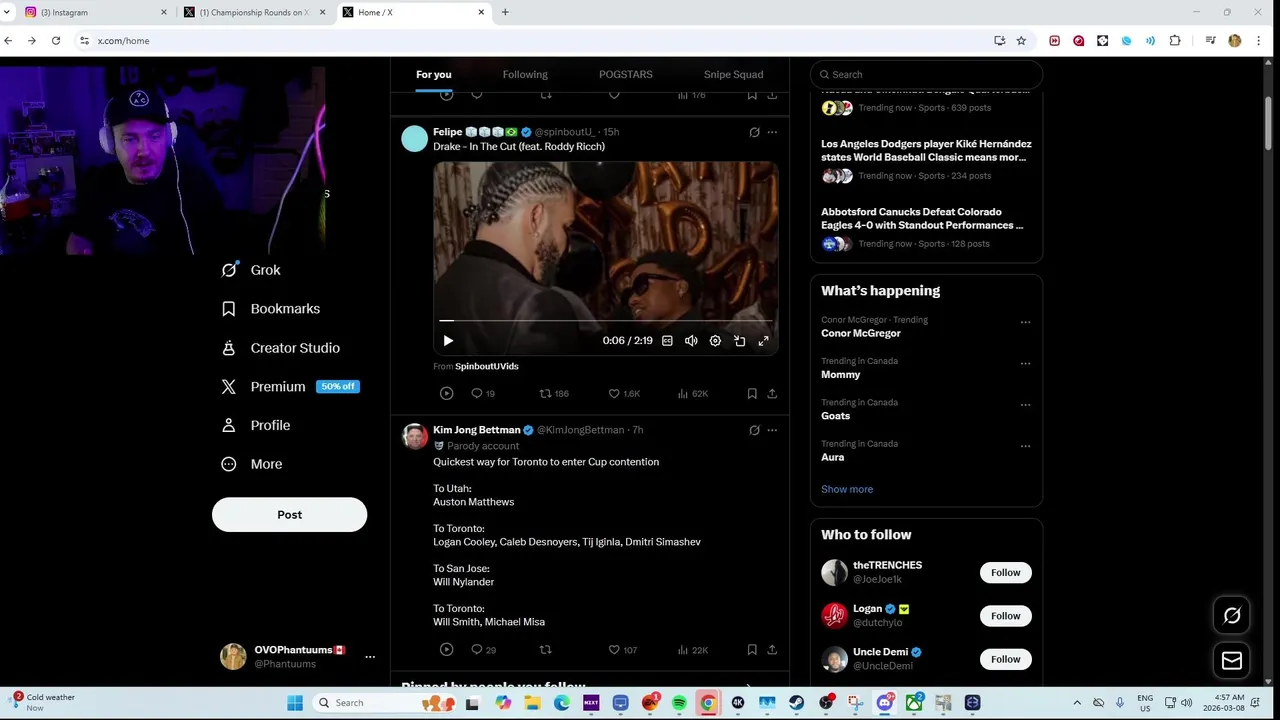Image resolution: width=1280 pixels, height=720 pixels.
Task: Open Windows Start menu
Action: pos(295,703)
